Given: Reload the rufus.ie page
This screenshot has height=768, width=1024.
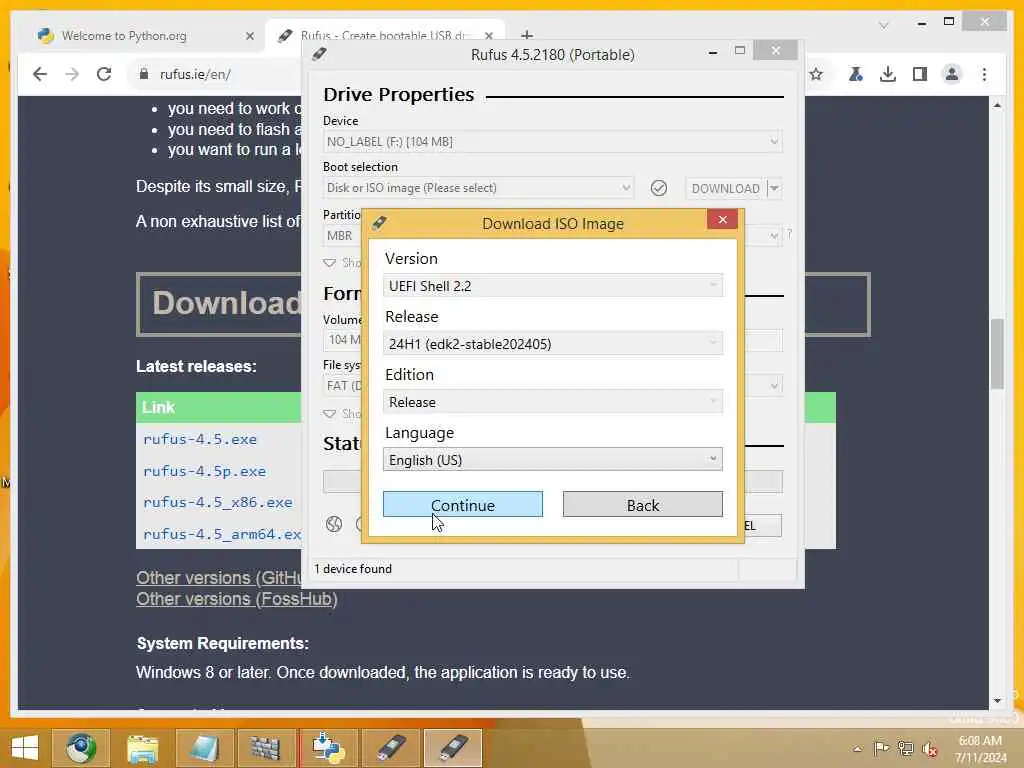Looking at the screenshot, I should tap(104, 74).
